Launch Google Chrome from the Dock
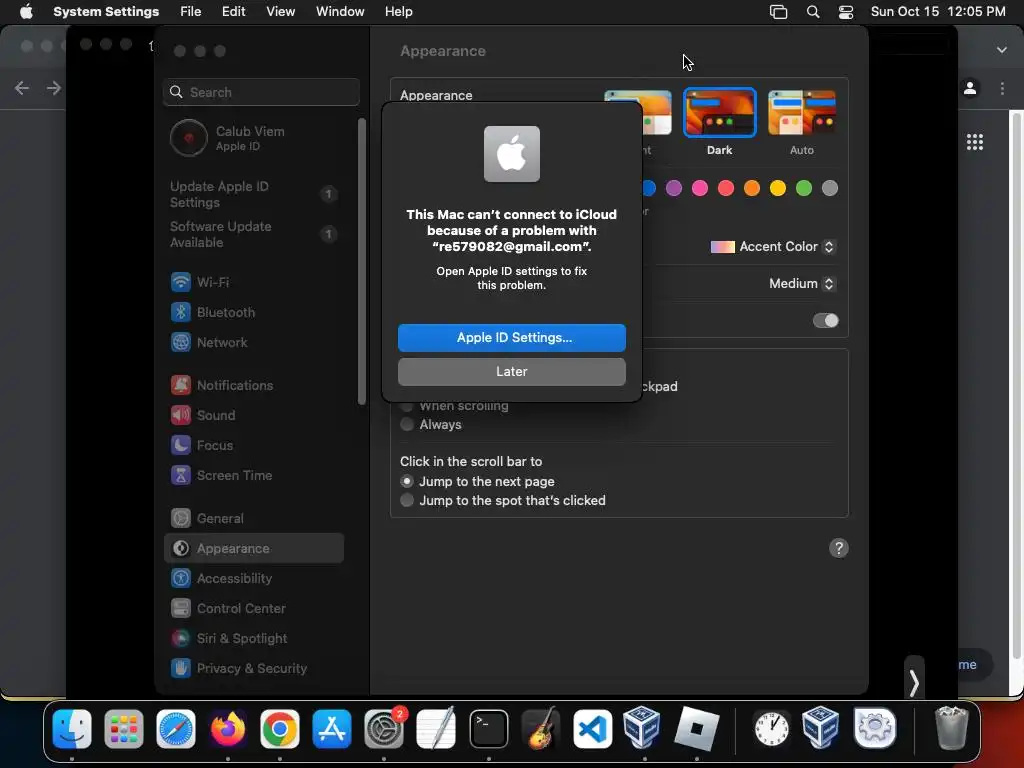 (280, 729)
